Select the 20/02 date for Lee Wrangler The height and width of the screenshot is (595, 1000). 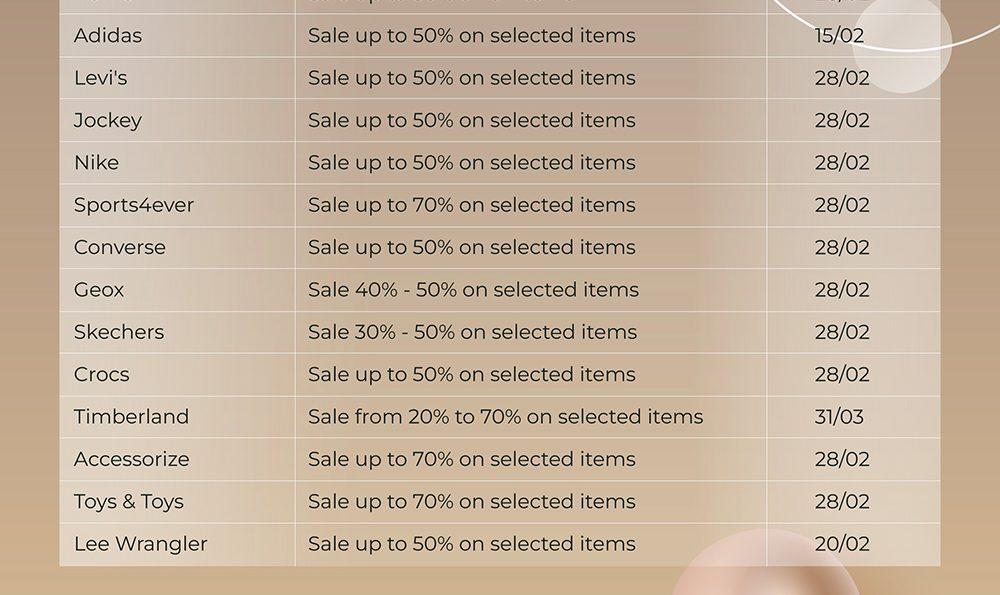click(842, 544)
